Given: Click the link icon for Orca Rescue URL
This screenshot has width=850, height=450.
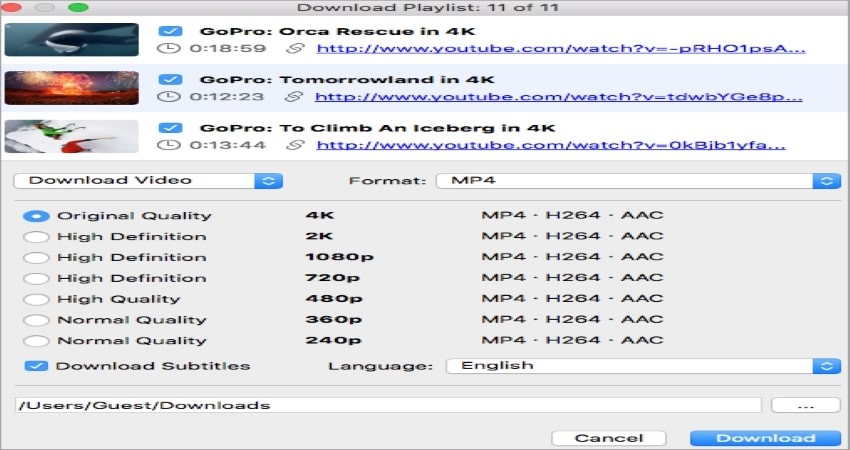Looking at the screenshot, I should coord(295,48).
